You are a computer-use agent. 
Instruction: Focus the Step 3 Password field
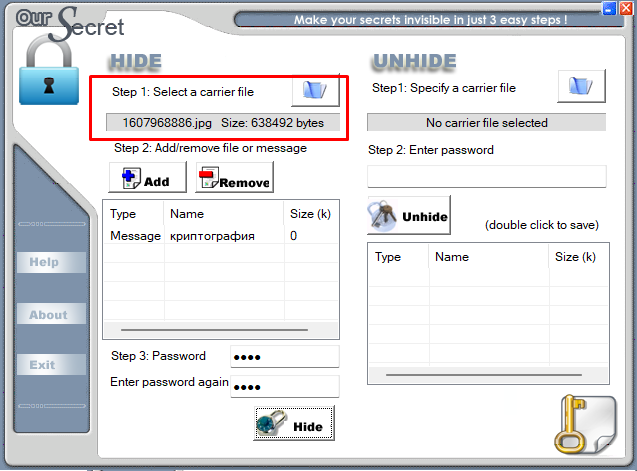(x=285, y=357)
